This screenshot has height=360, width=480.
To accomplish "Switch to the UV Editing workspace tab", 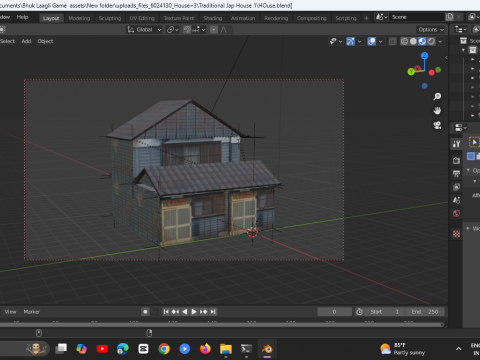I will coord(142,18).
